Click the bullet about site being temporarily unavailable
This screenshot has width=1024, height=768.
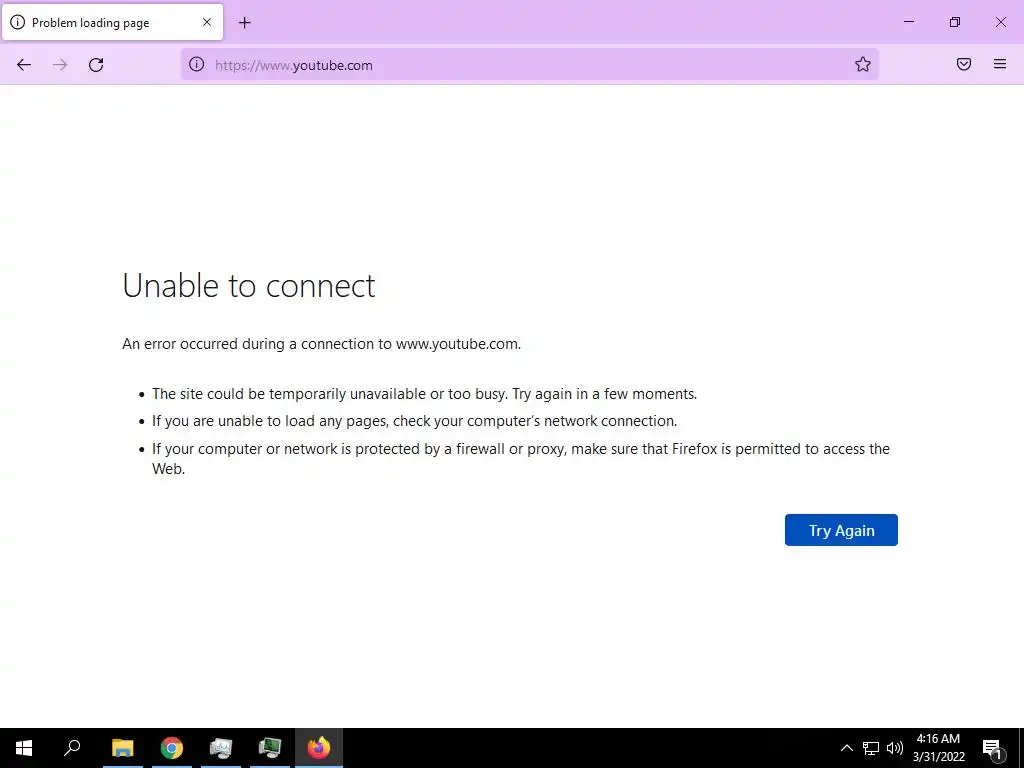[424, 394]
